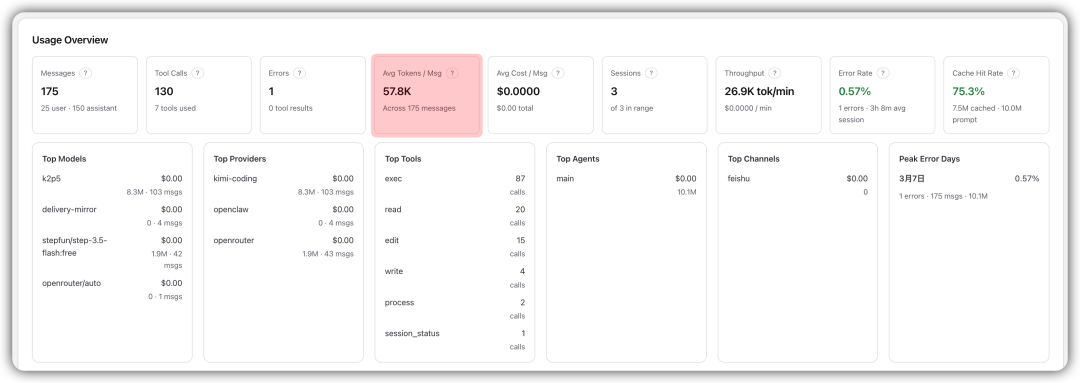This screenshot has width=1080, height=383.
Task: Select the main agent row
Action: coord(626,185)
